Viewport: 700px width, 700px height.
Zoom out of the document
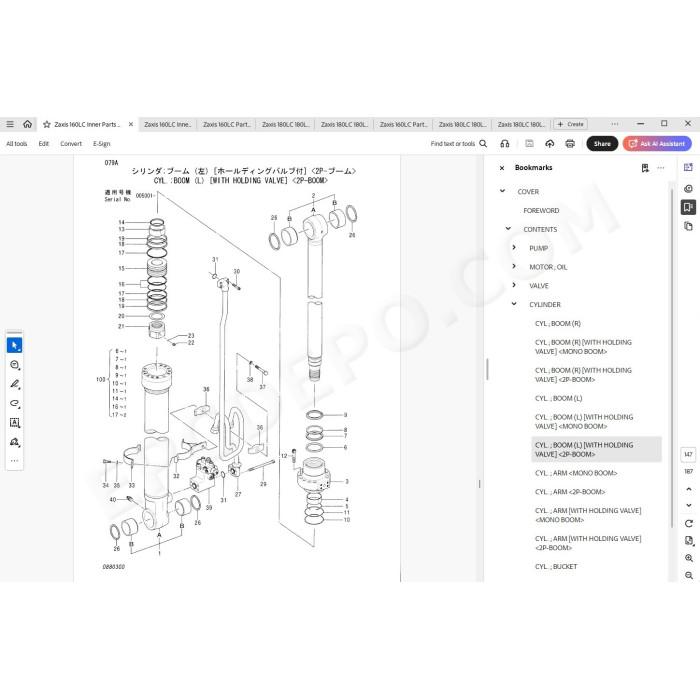[x=688, y=575]
